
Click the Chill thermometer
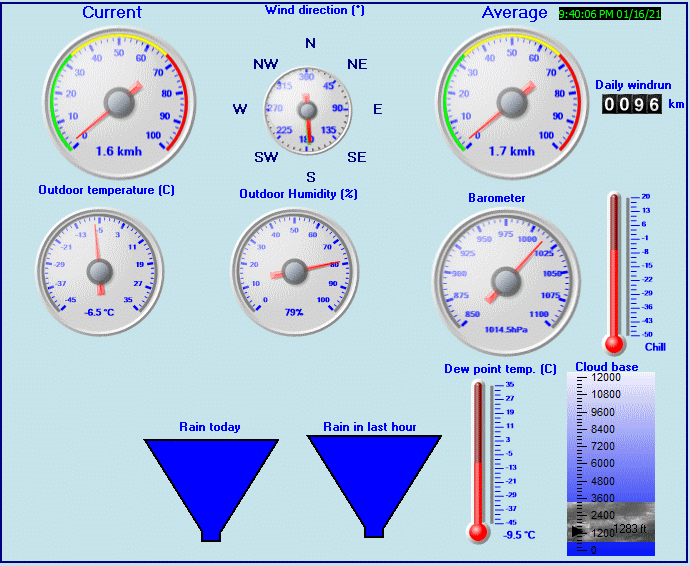(615, 272)
